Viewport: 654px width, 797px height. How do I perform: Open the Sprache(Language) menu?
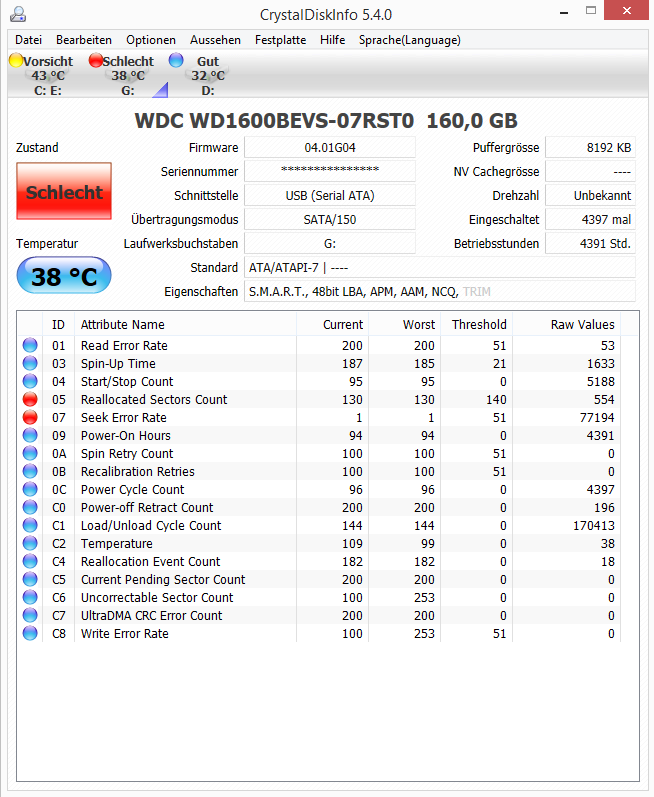pos(410,40)
